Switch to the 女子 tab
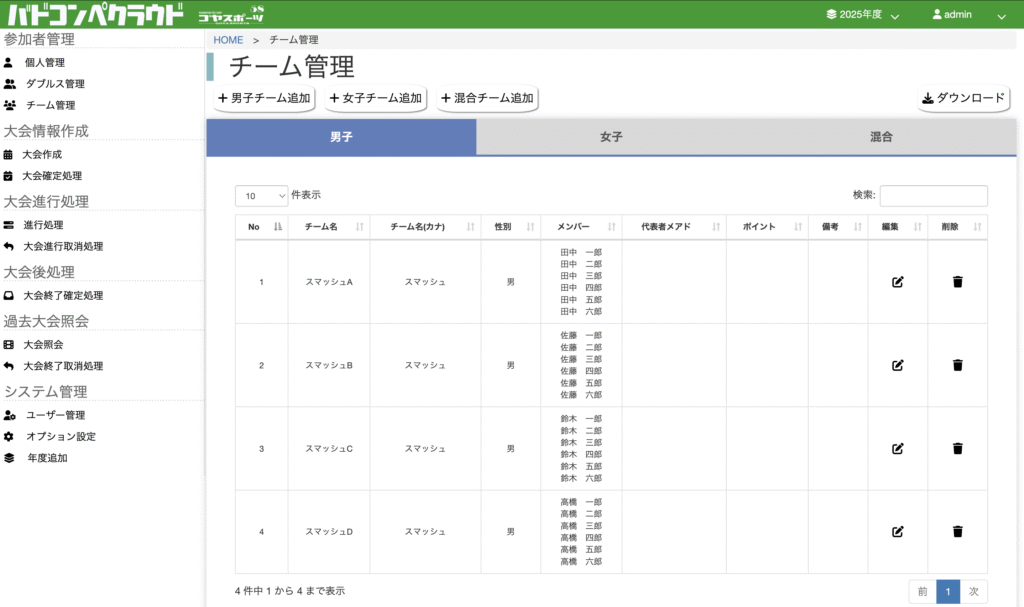This screenshot has width=1024, height=607. click(611, 137)
